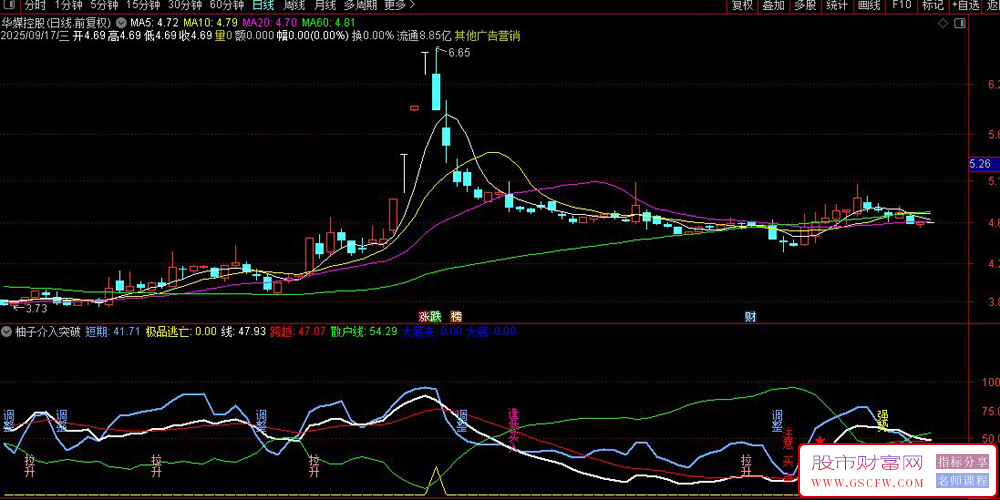Click the 涨跌 event marker
1000x500 pixels.
click(x=429, y=316)
